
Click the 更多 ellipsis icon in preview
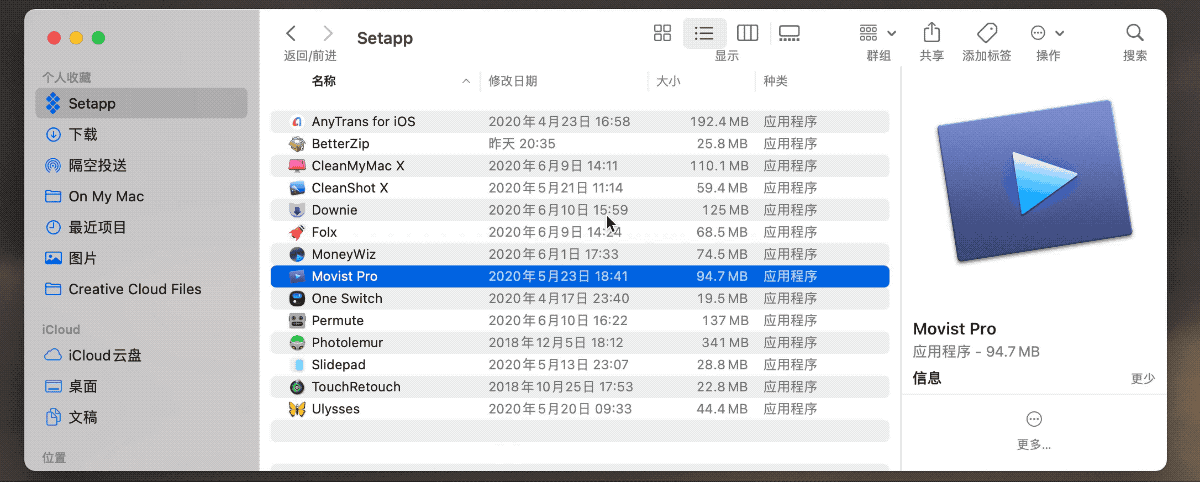click(1034, 419)
